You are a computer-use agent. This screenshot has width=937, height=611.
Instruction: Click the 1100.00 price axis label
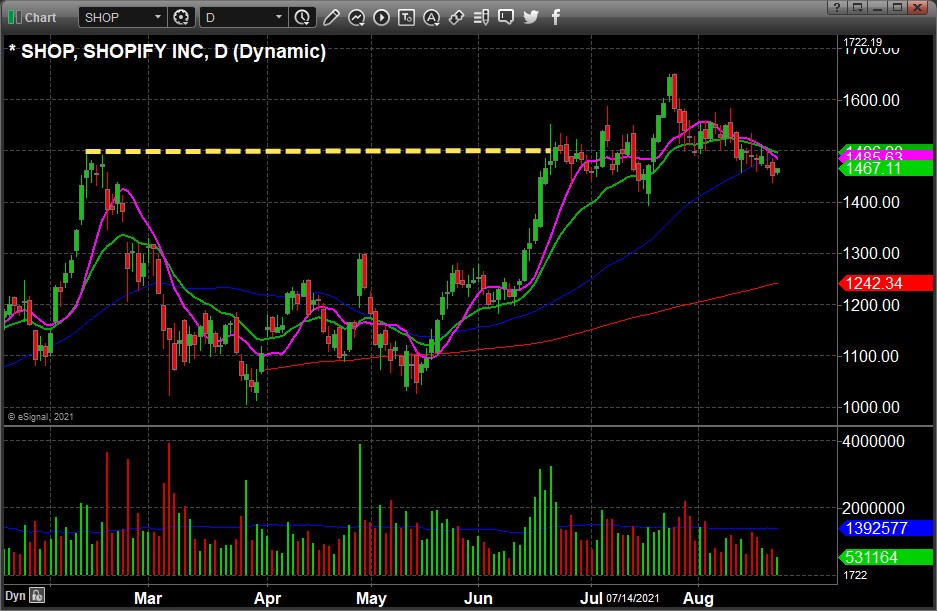tap(871, 356)
